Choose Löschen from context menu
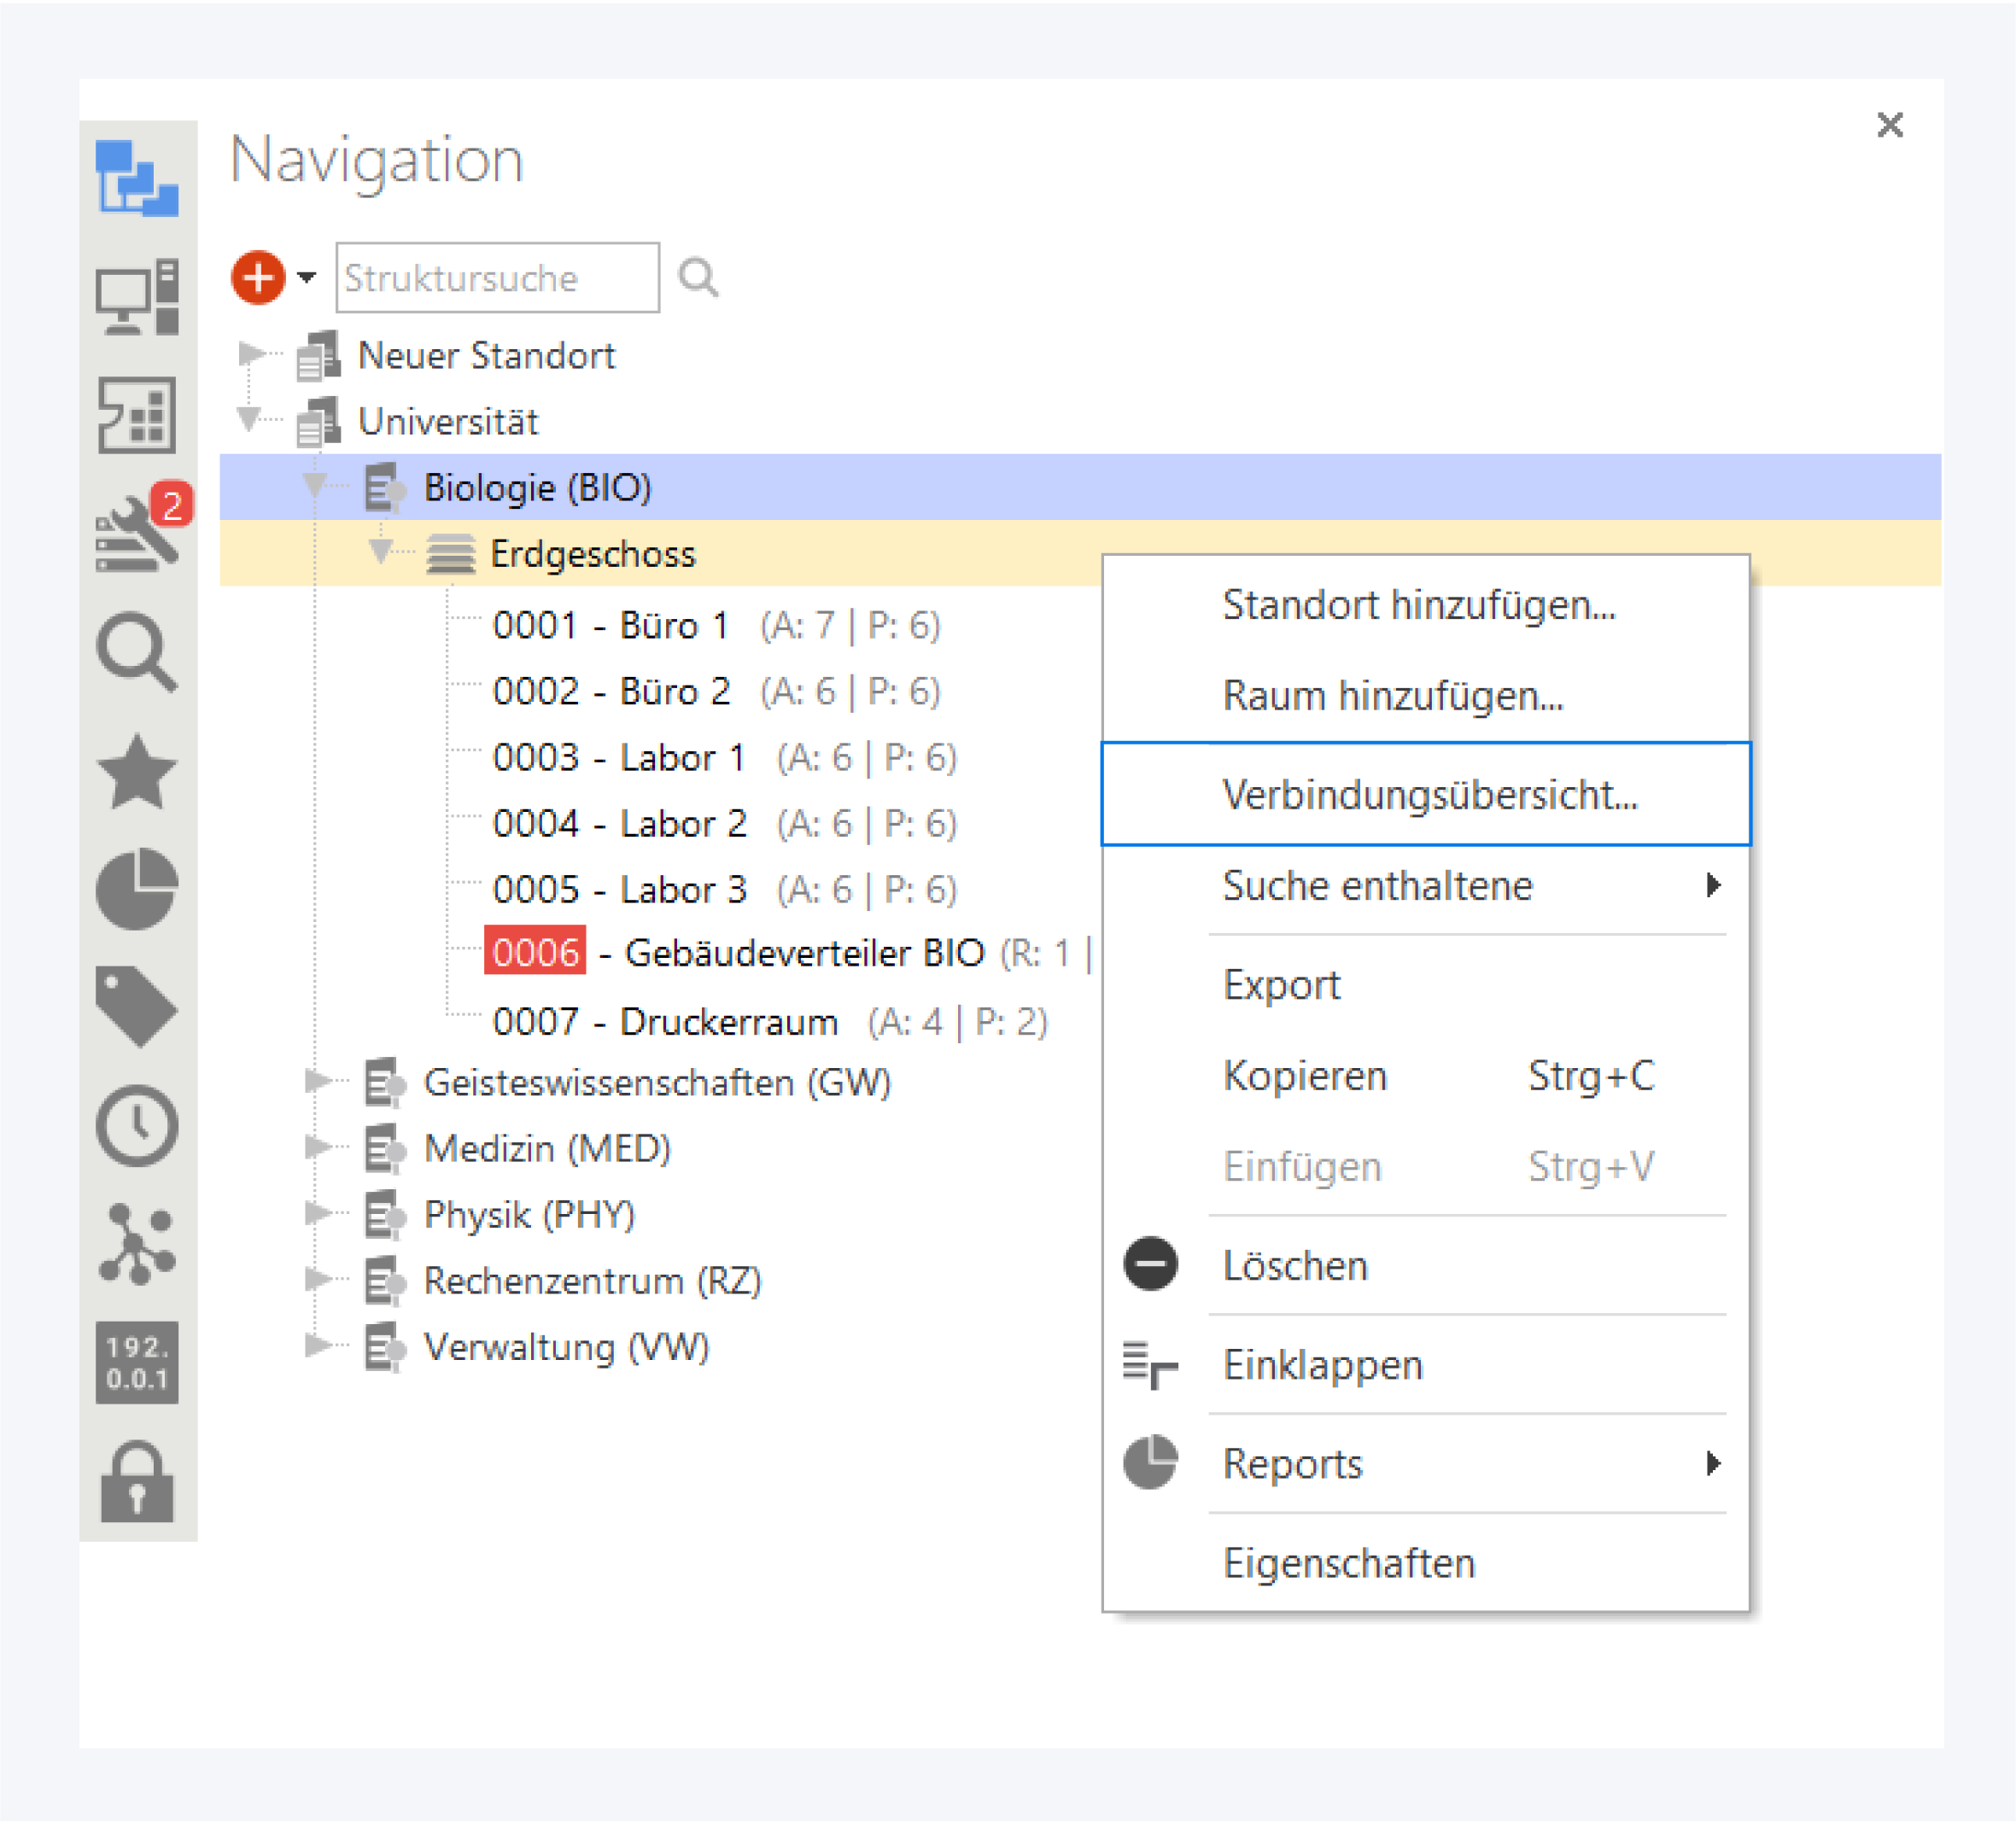Screen dimensions: 2016x1821 click(1295, 1265)
